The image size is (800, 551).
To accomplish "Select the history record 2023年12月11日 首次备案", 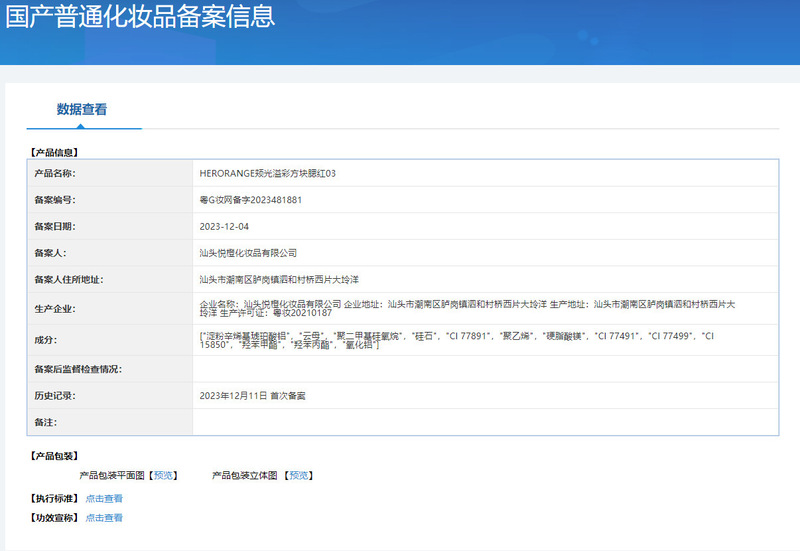I will click(x=252, y=396).
